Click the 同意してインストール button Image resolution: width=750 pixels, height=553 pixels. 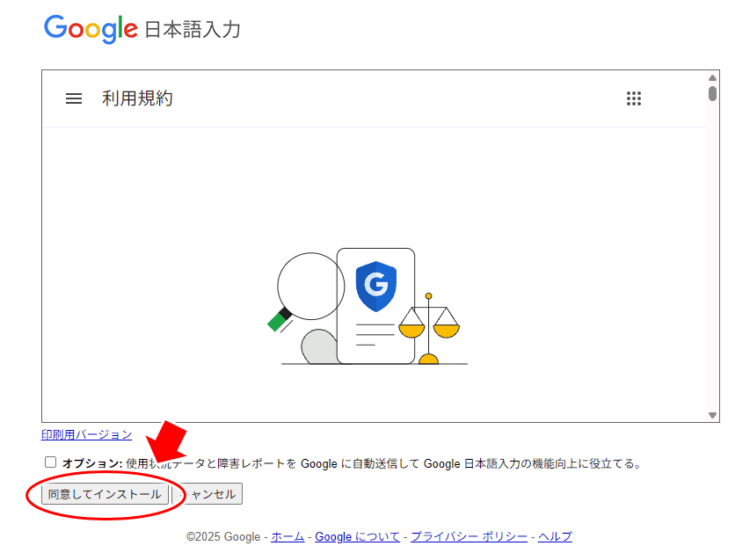click(105, 494)
